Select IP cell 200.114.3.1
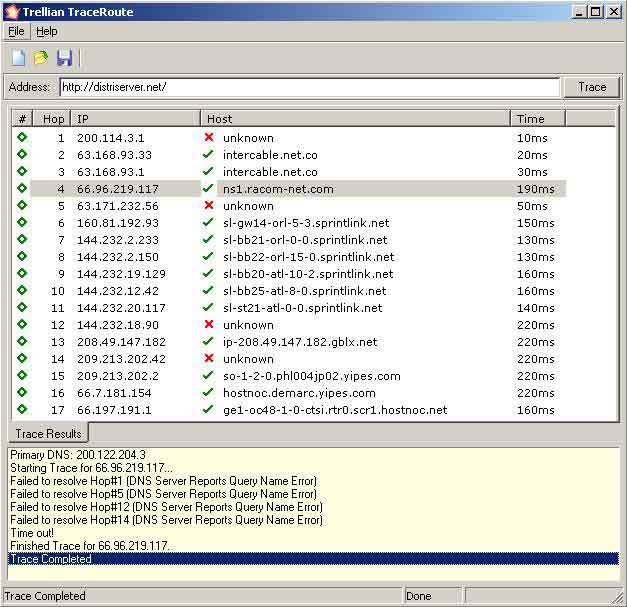Screen dimensions: 627x607 click(110, 138)
